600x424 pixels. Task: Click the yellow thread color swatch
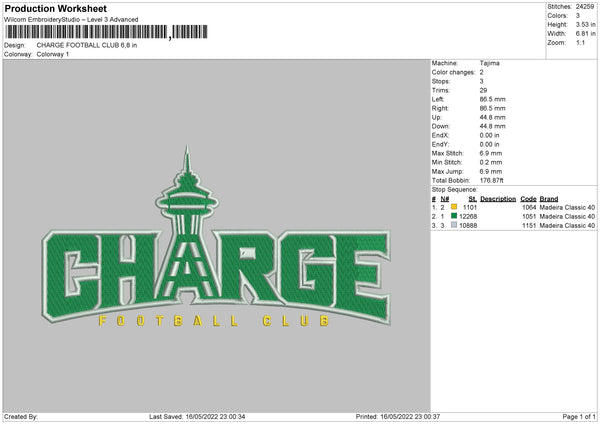pyautogui.click(x=454, y=207)
